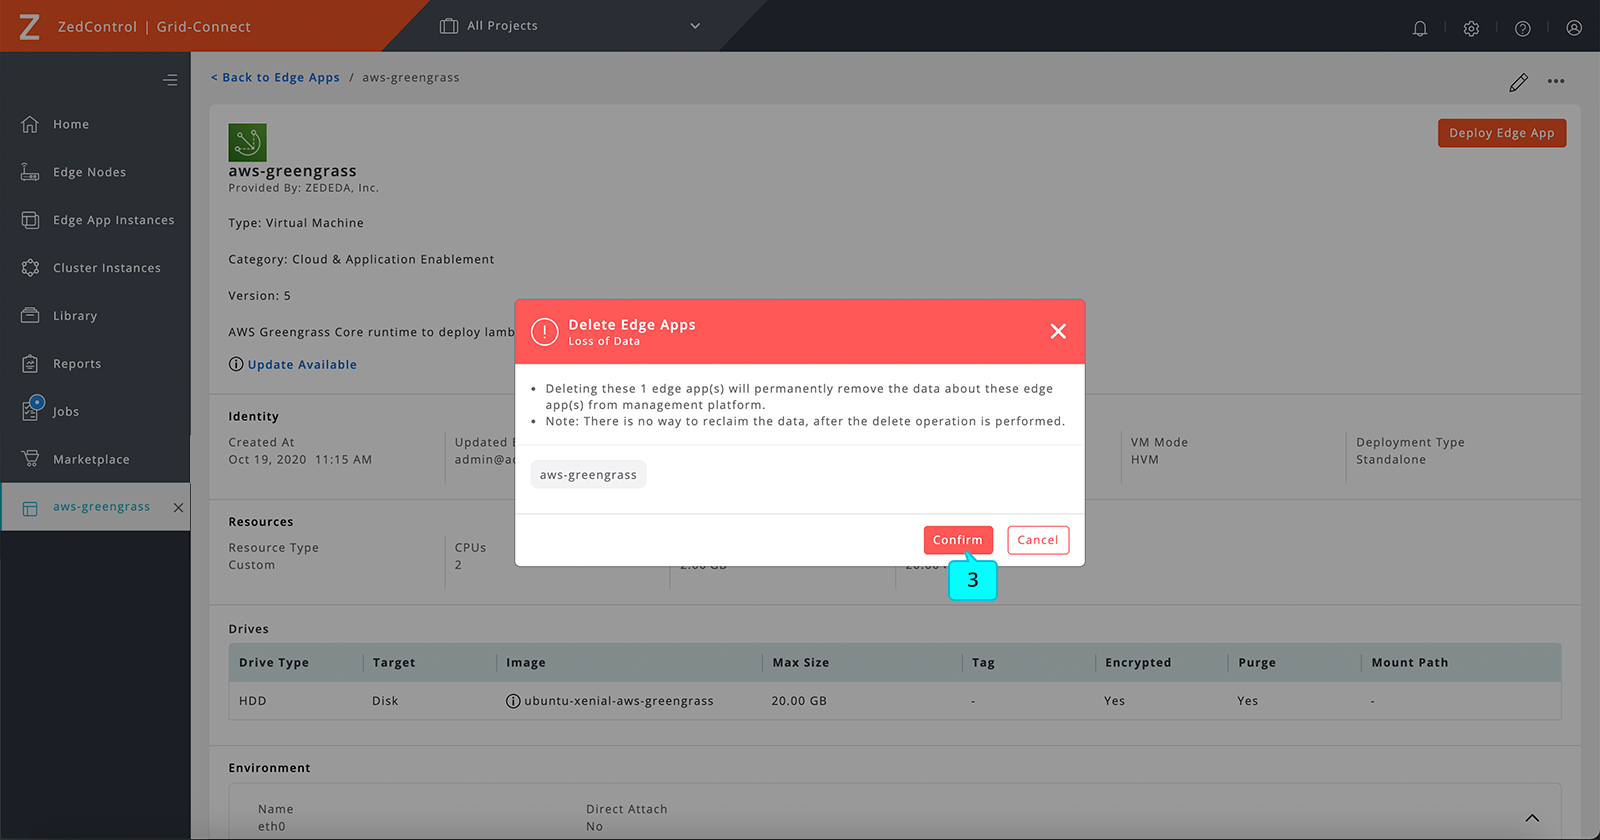Image resolution: width=1600 pixels, height=840 pixels.
Task: Open help question mark icon
Action: coord(1523,28)
